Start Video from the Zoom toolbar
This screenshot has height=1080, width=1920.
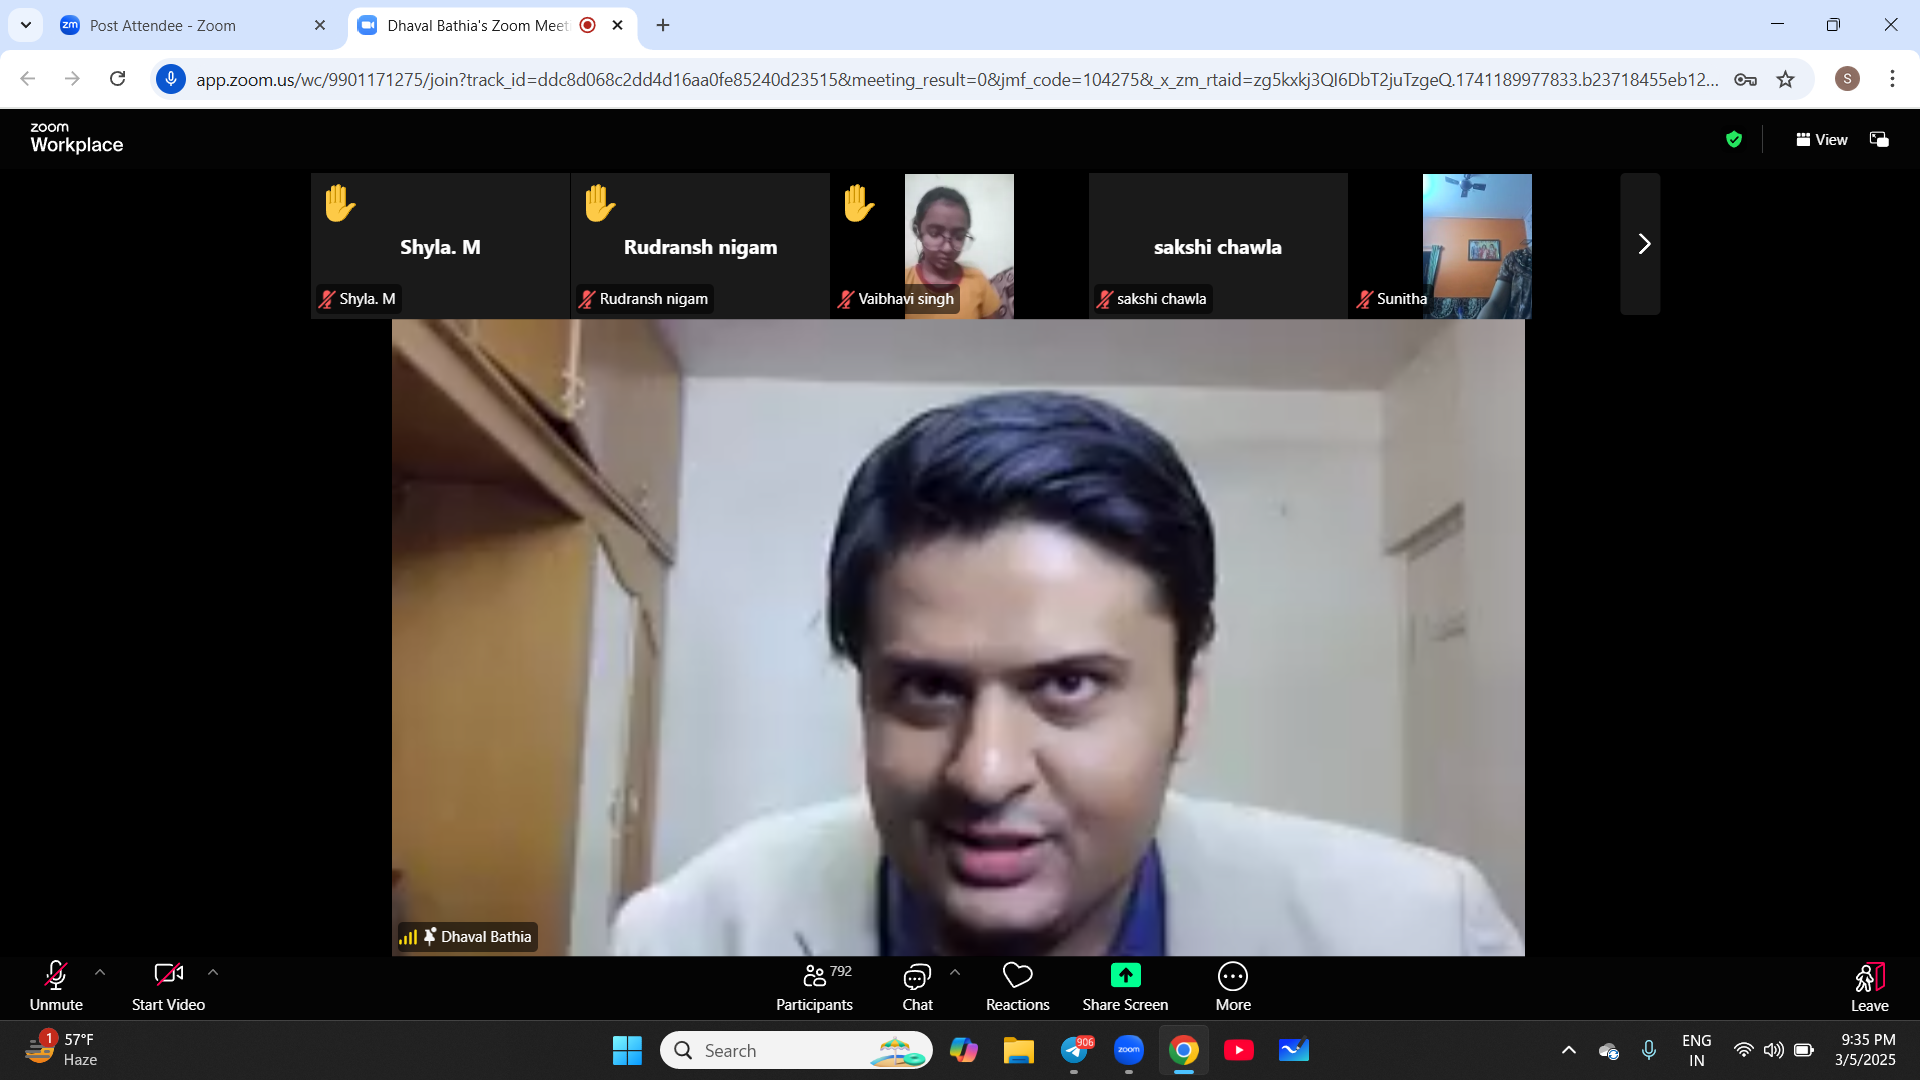click(x=168, y=986)
